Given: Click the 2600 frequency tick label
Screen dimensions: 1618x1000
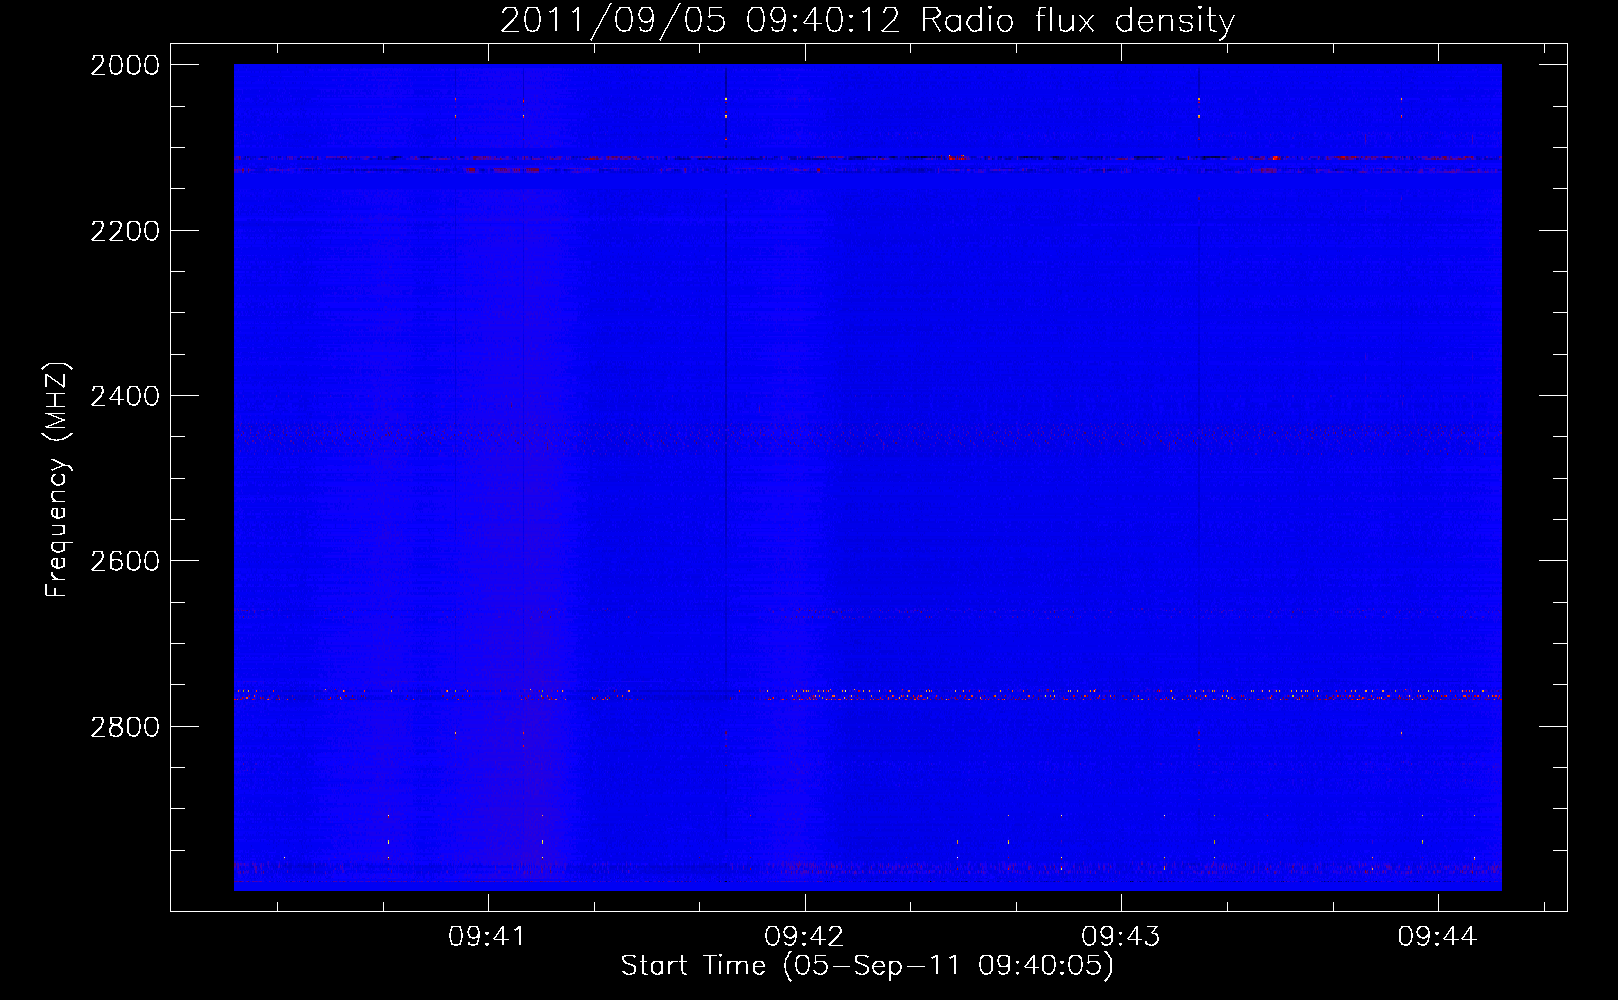Looking at the screenshot, I should coord(125,561).
